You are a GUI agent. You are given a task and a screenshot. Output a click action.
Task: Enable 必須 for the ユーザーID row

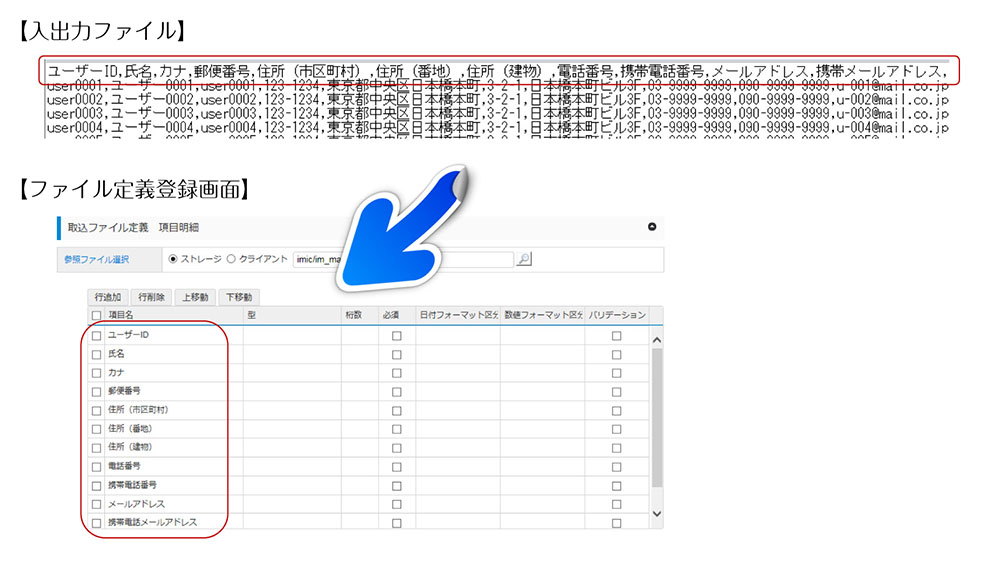coord(397,335)
